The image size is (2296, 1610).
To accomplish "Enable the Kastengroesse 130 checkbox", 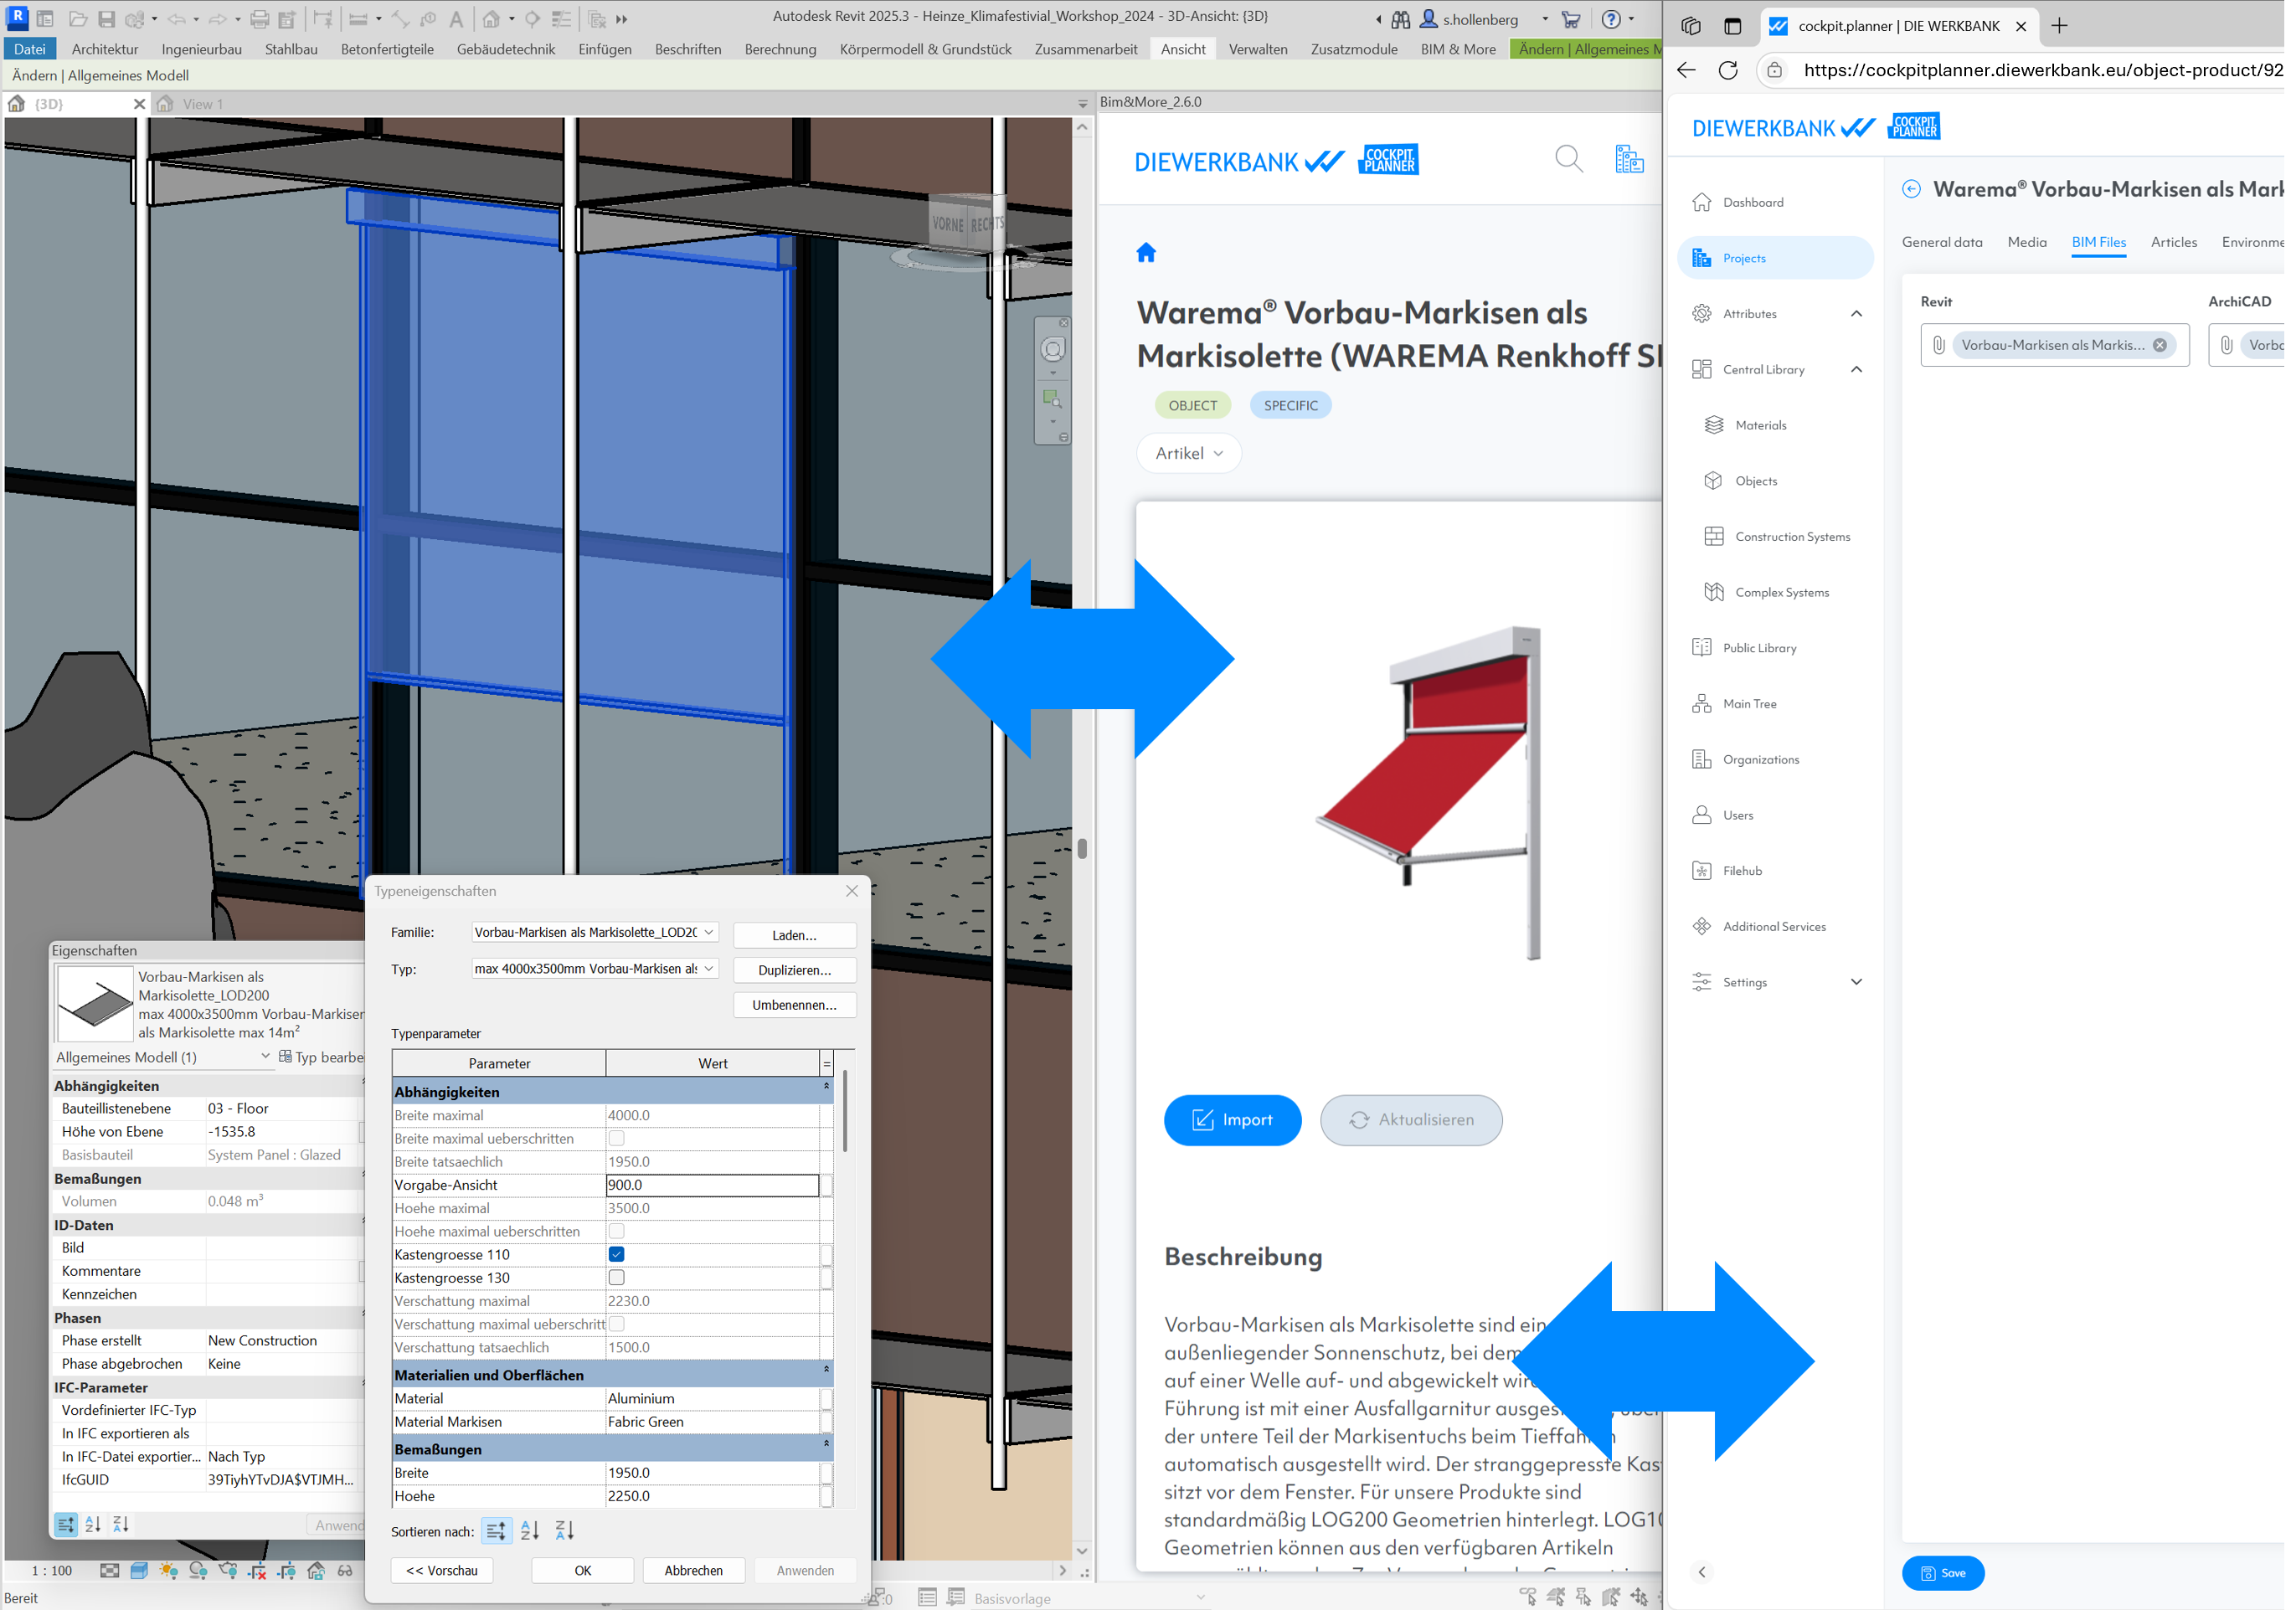I will pyautogui.click(x=617, y=1278).
